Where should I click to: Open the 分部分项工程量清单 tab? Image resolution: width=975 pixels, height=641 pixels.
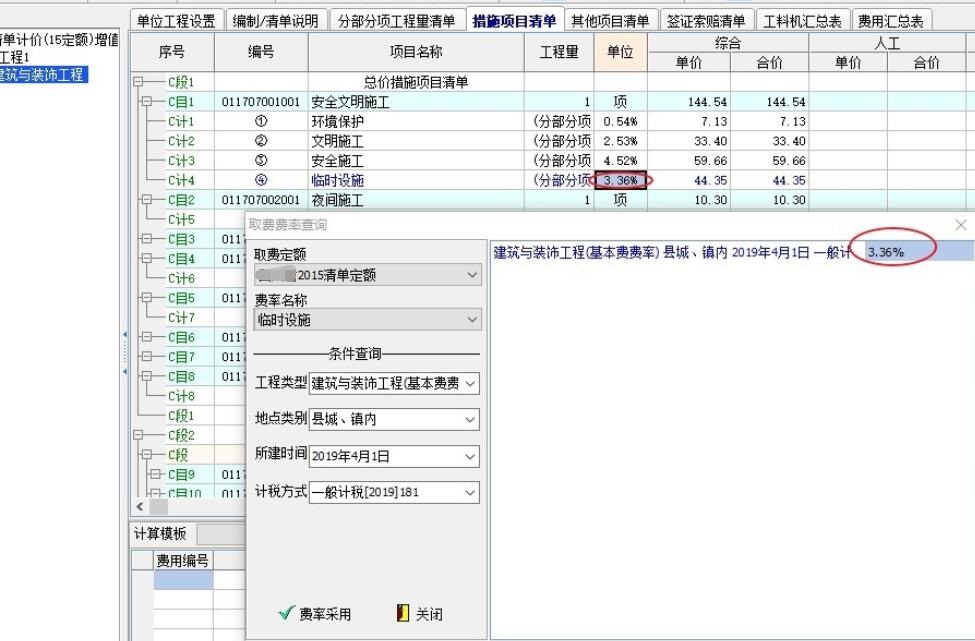(x=396, y=21)
